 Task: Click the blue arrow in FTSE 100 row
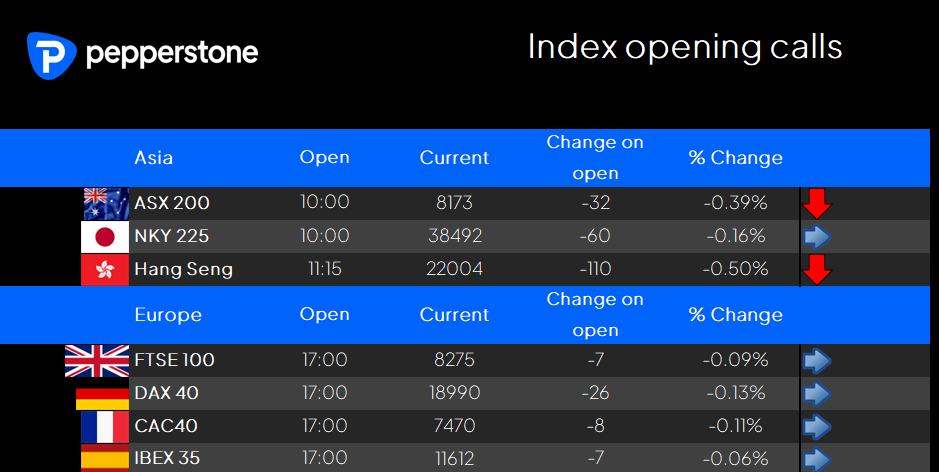(x=817, y=361)
